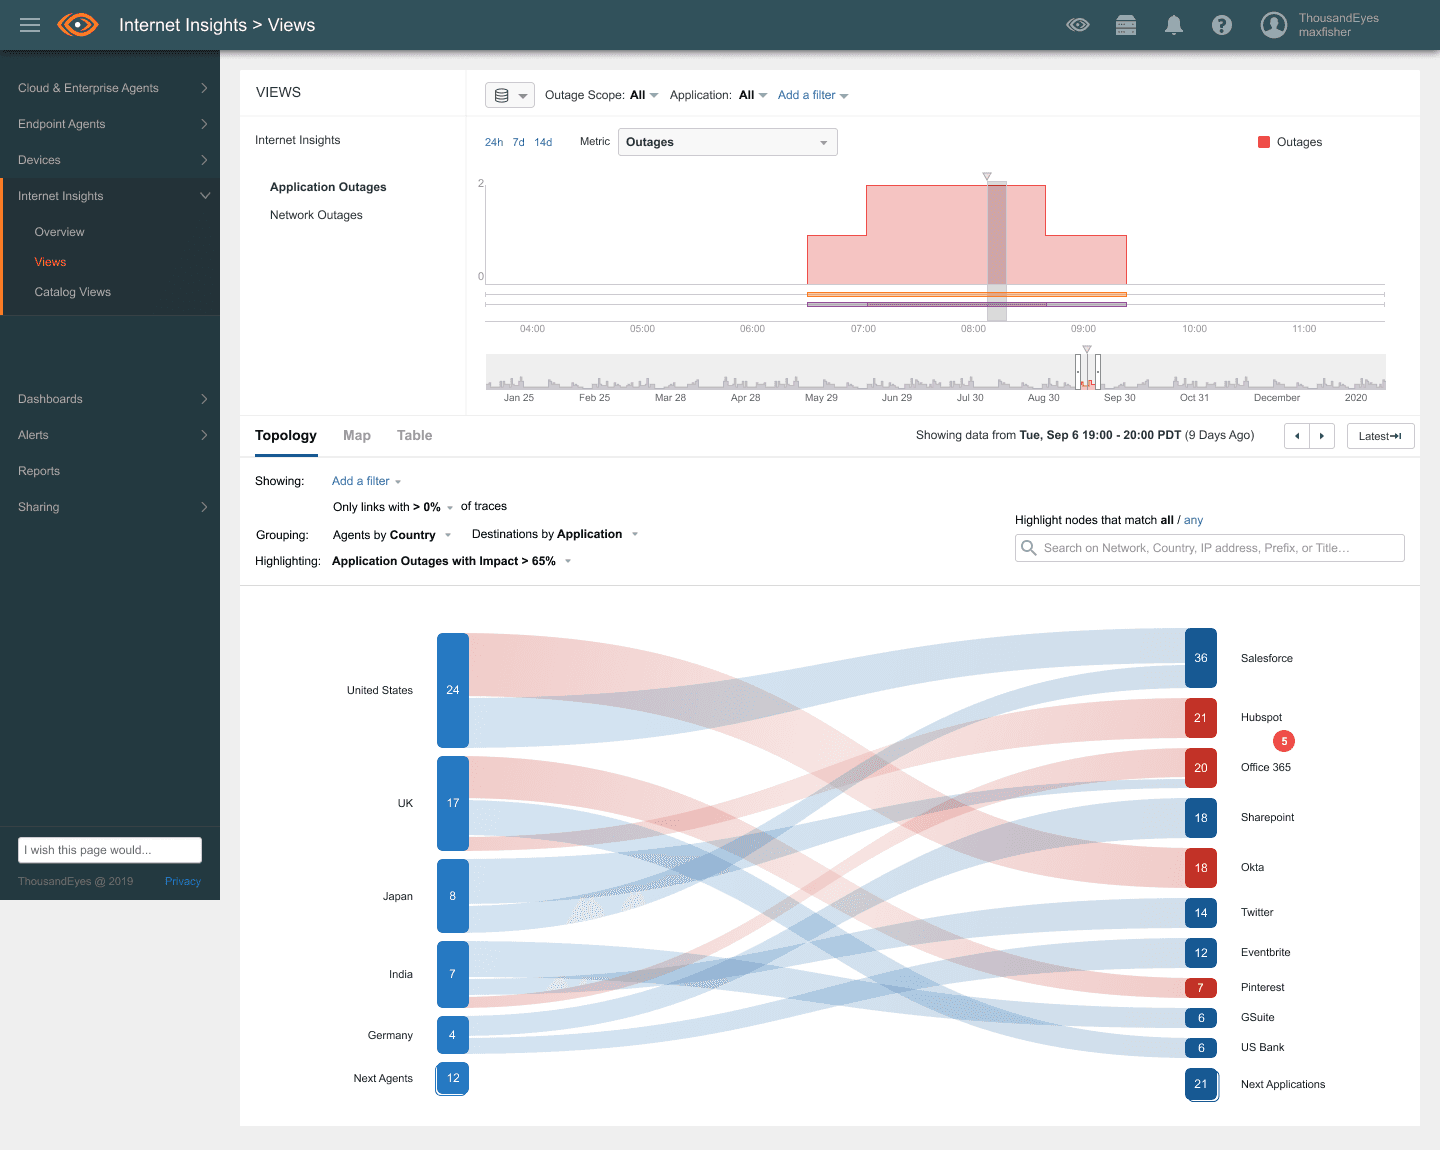Expand Cloud & Enterprise Agents menu
1440x1150 pixels.
click(x=110, y=88)
